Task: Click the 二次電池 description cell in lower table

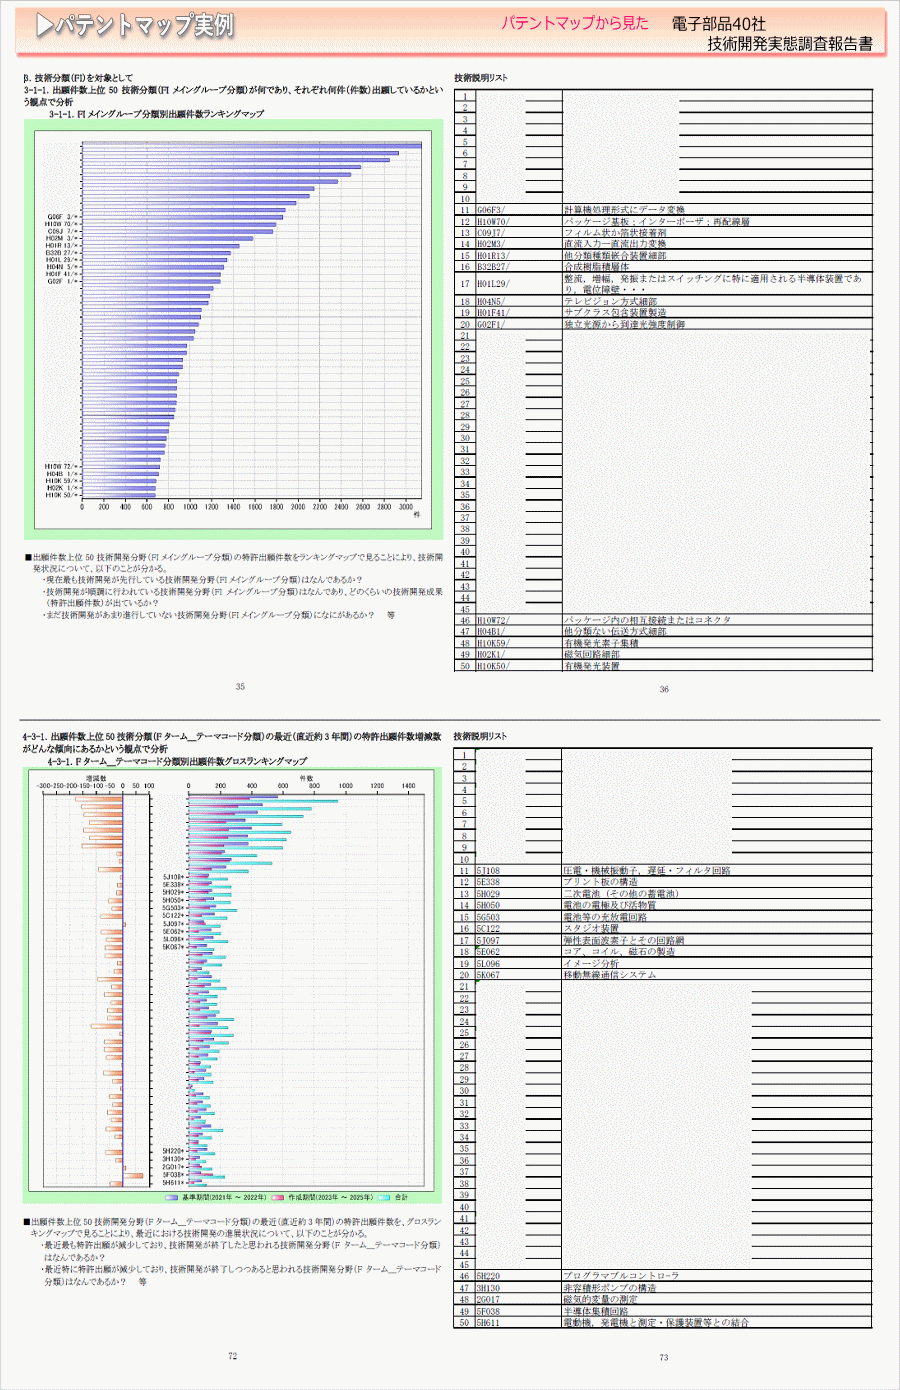Action: (620, 894)
